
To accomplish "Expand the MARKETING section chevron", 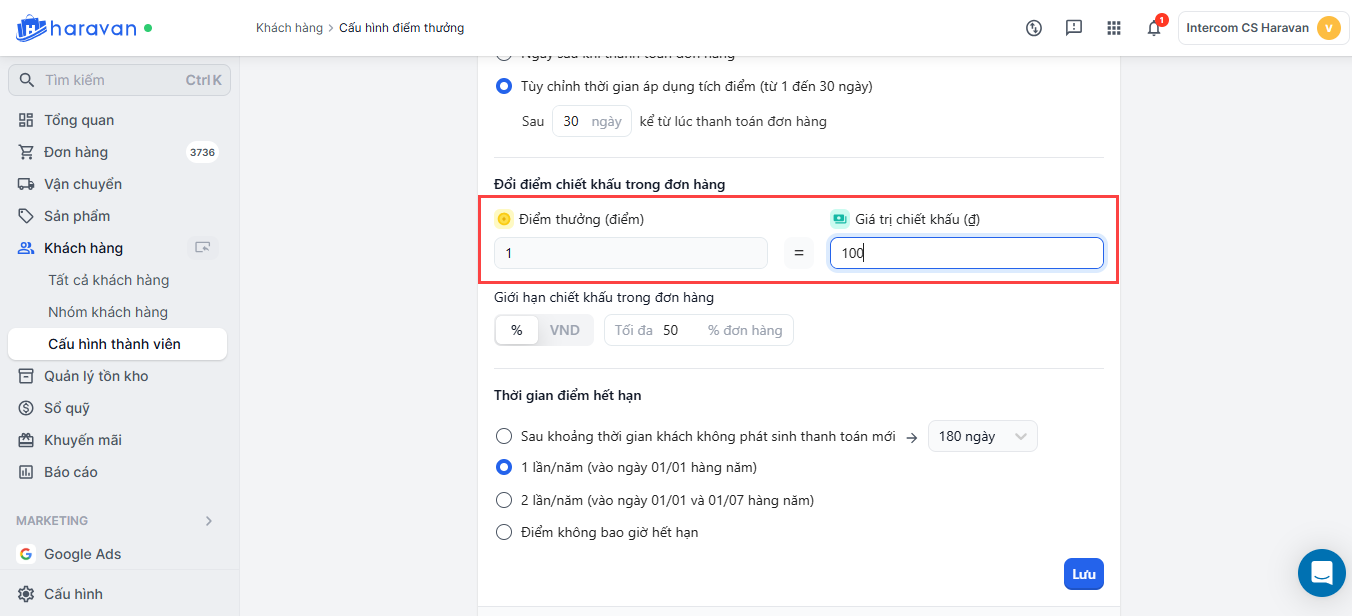I will [x=209, y=521].
